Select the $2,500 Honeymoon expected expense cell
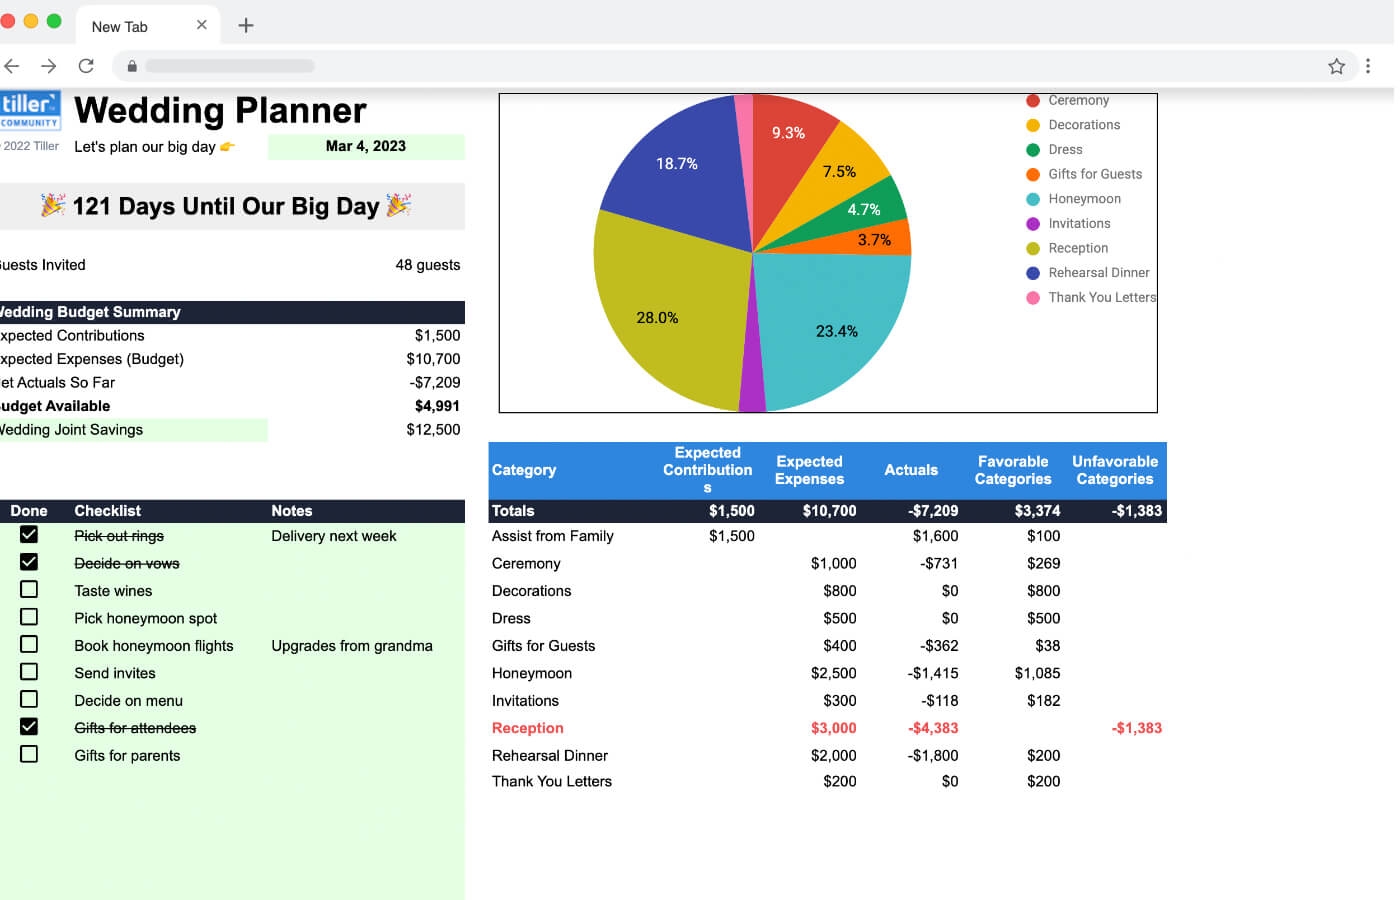Screen dimensions: 1400x900 tap(833, 673)
